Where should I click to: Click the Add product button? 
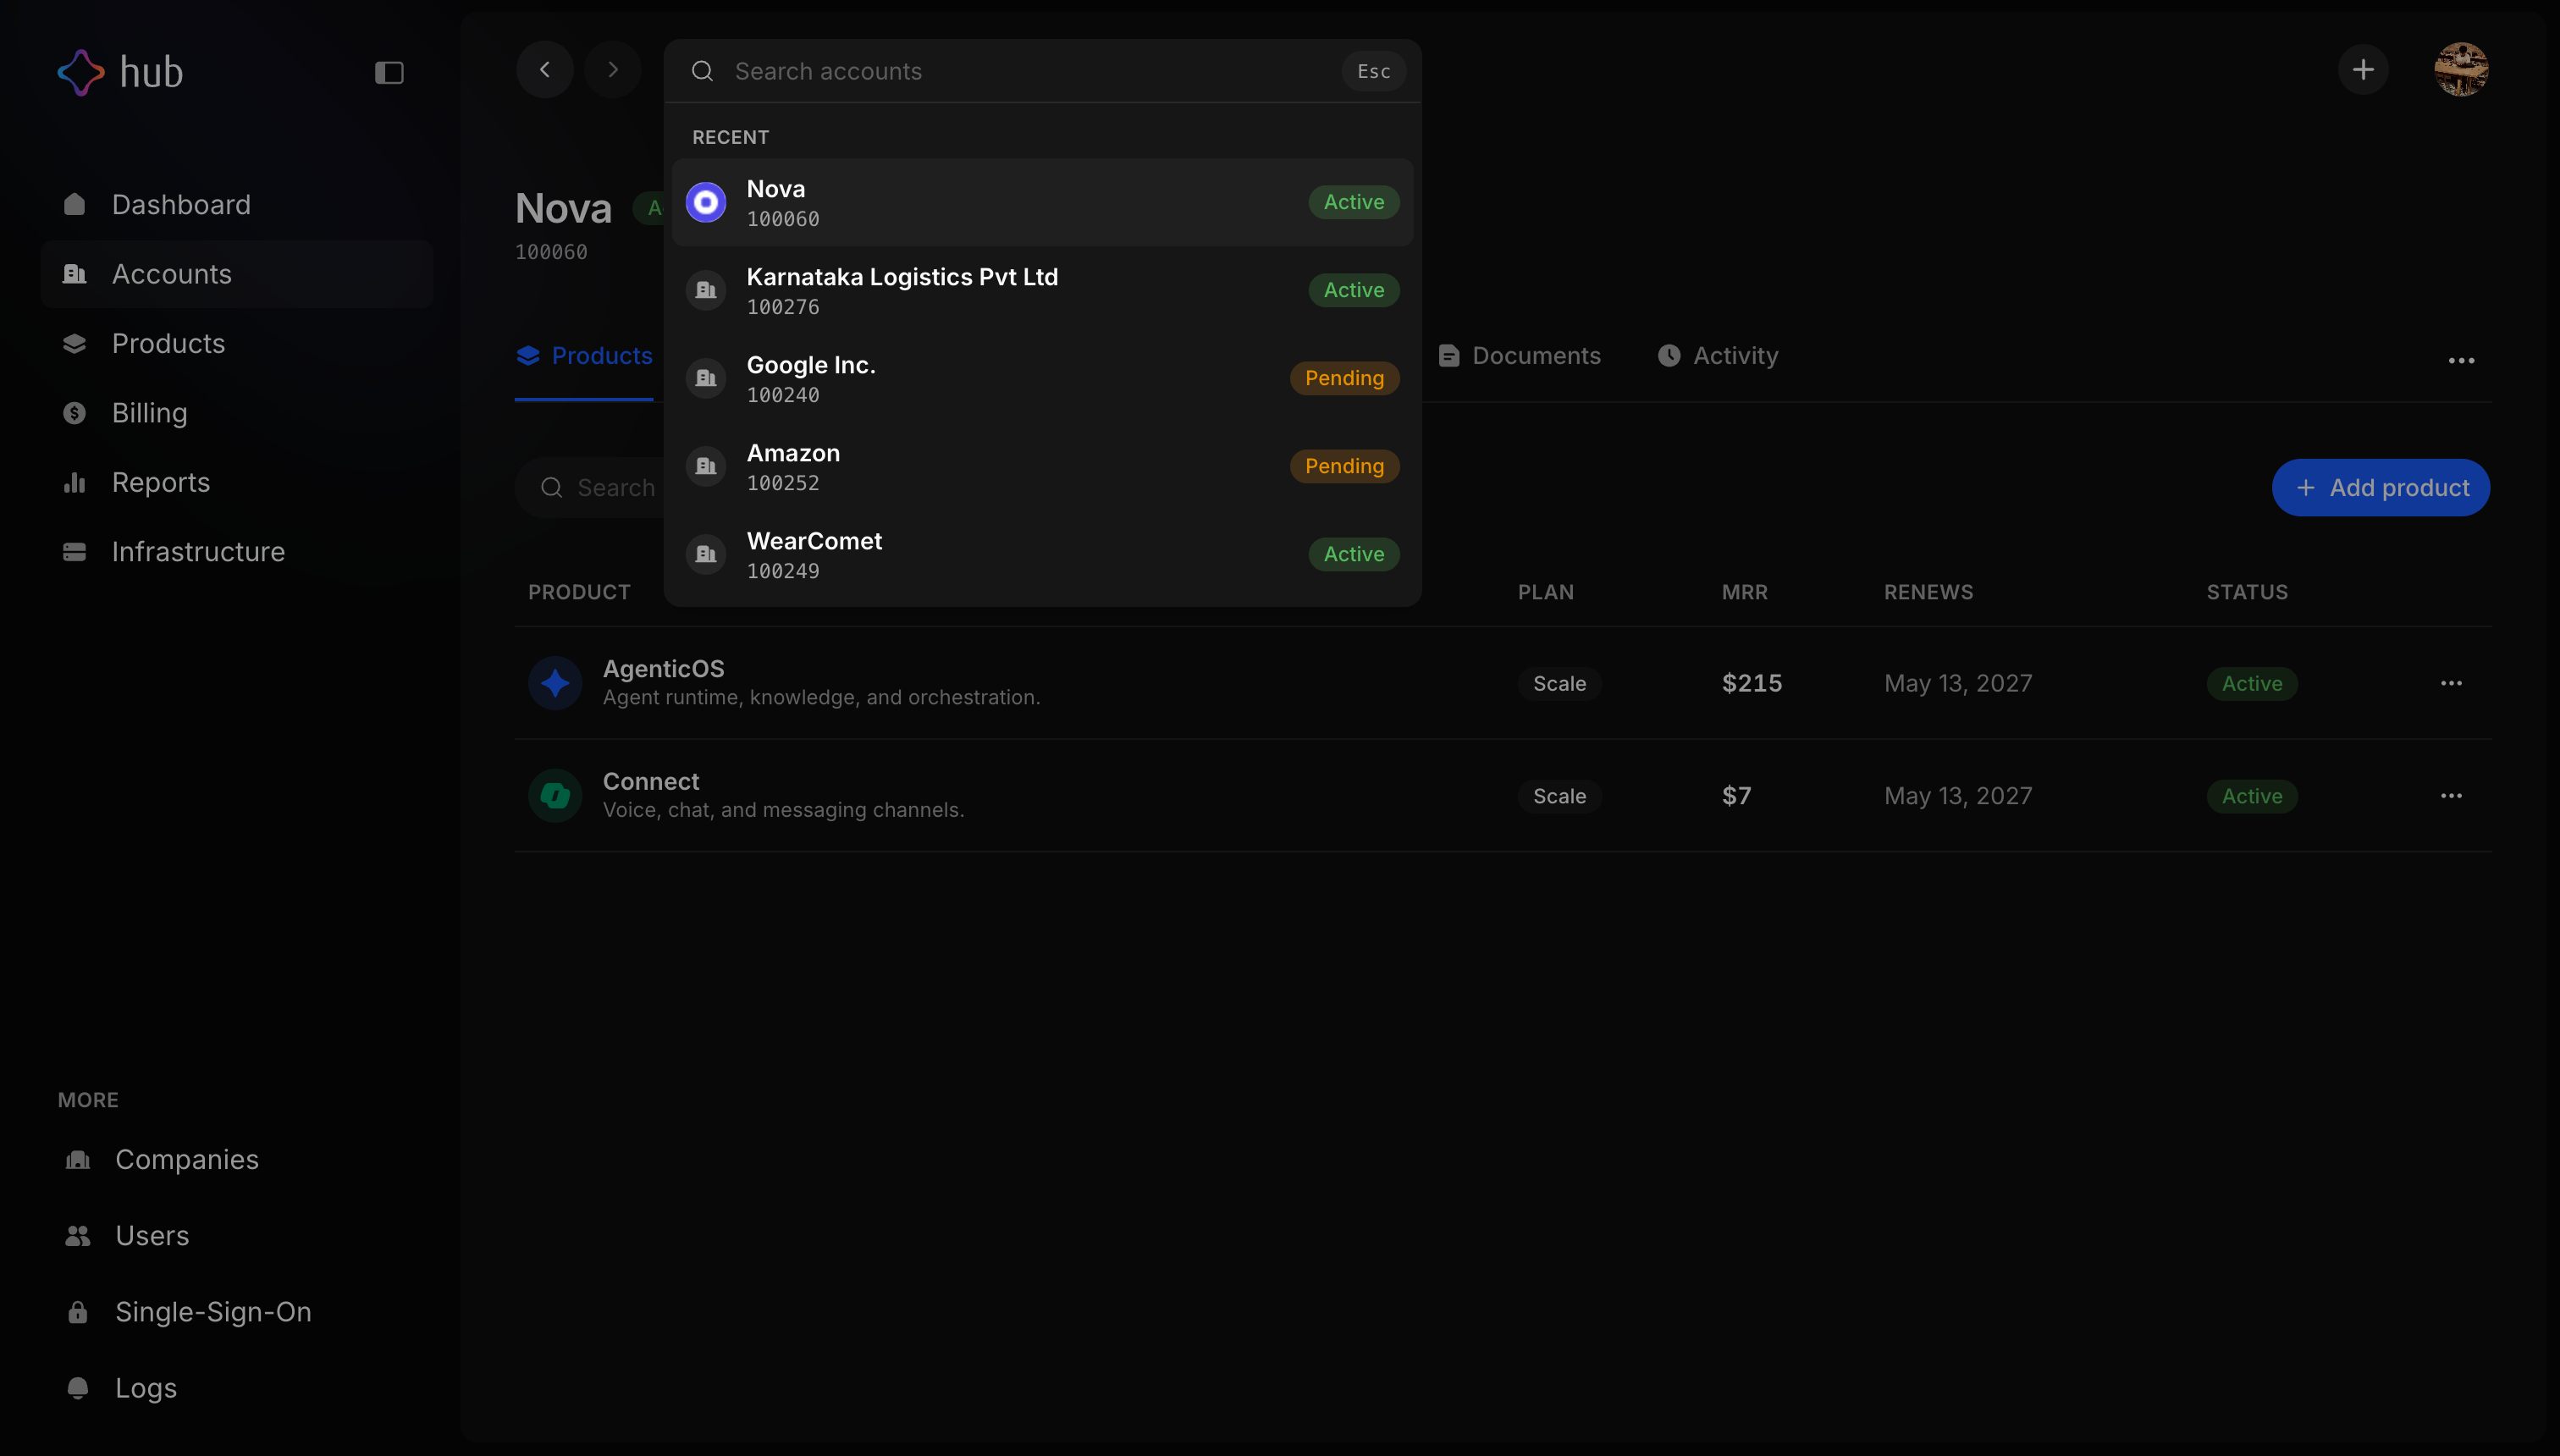click(x=2380, y=489)
